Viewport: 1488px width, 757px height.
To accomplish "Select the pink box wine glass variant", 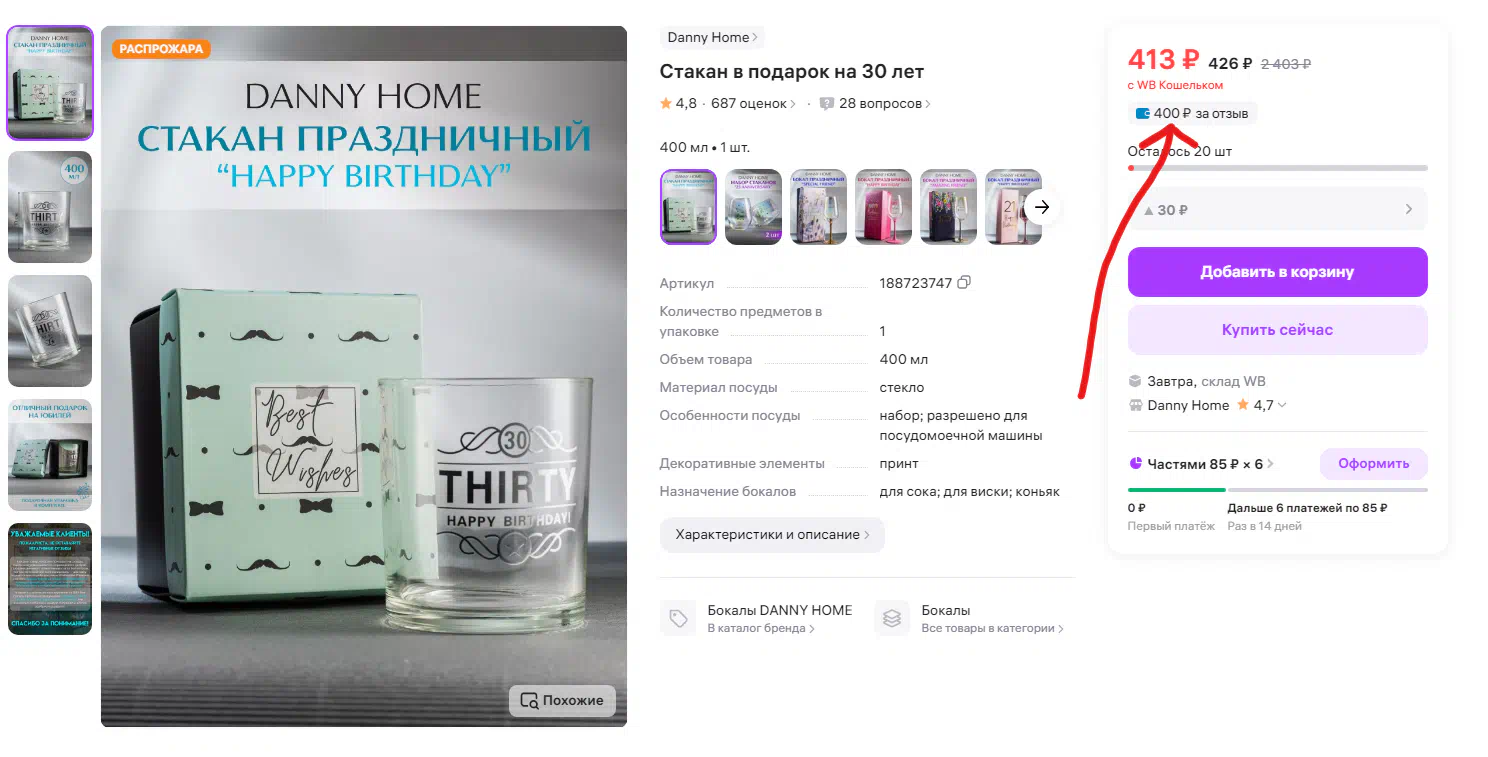I will [883, 207].
